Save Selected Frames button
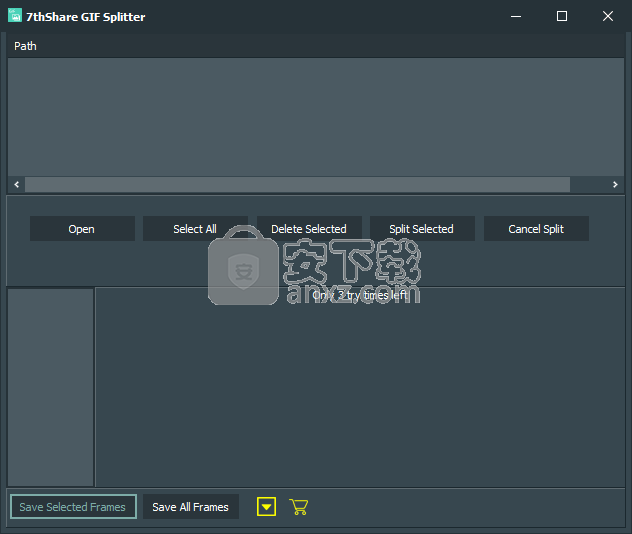The width and height of the screenshot is (632, 534). pyautogui.click(x=73, y=507)
